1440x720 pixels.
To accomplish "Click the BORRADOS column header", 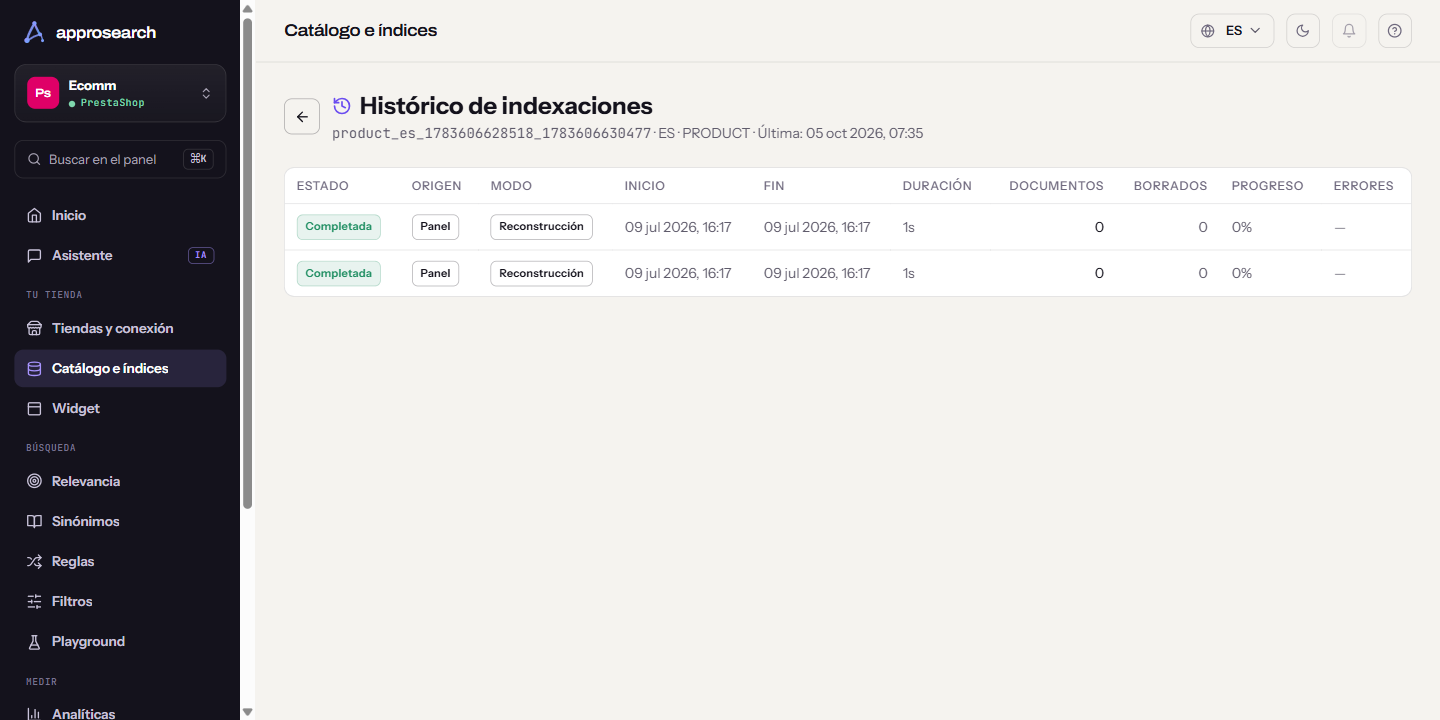I will (x=1171, y=186).
